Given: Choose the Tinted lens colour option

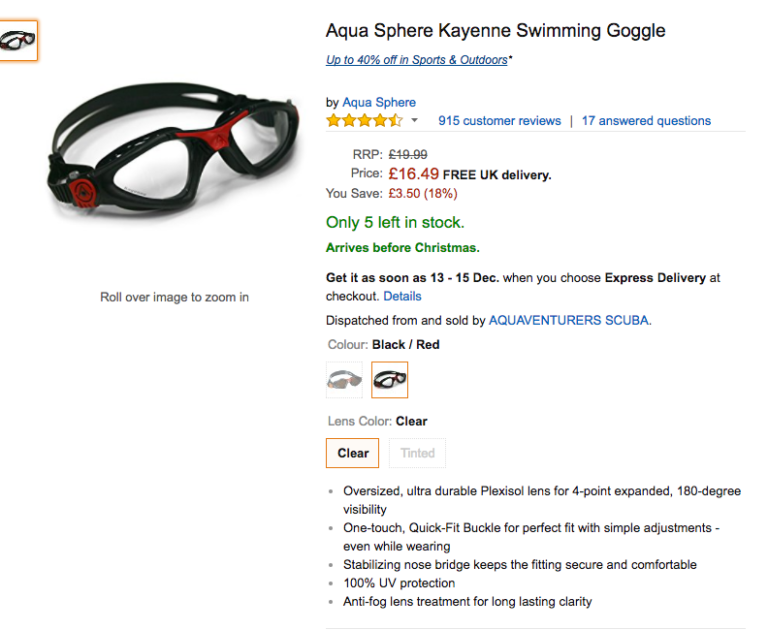Looking at the screenshot, I should [x=417, y=453].
